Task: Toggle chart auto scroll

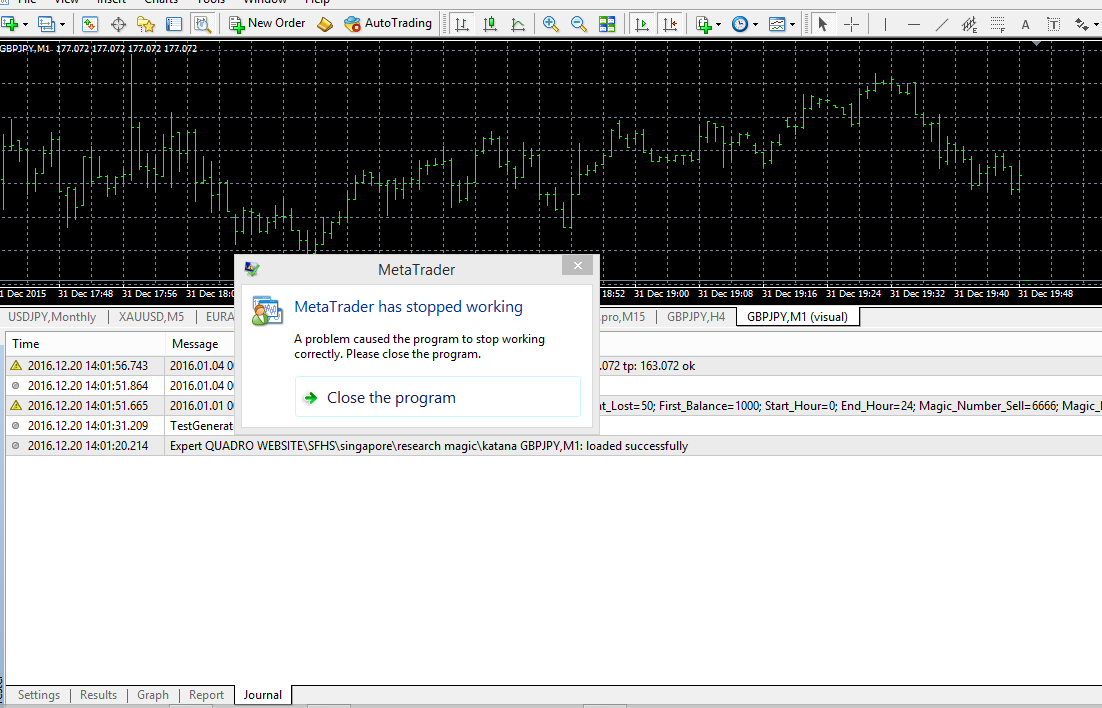Action: coord(641,25)
